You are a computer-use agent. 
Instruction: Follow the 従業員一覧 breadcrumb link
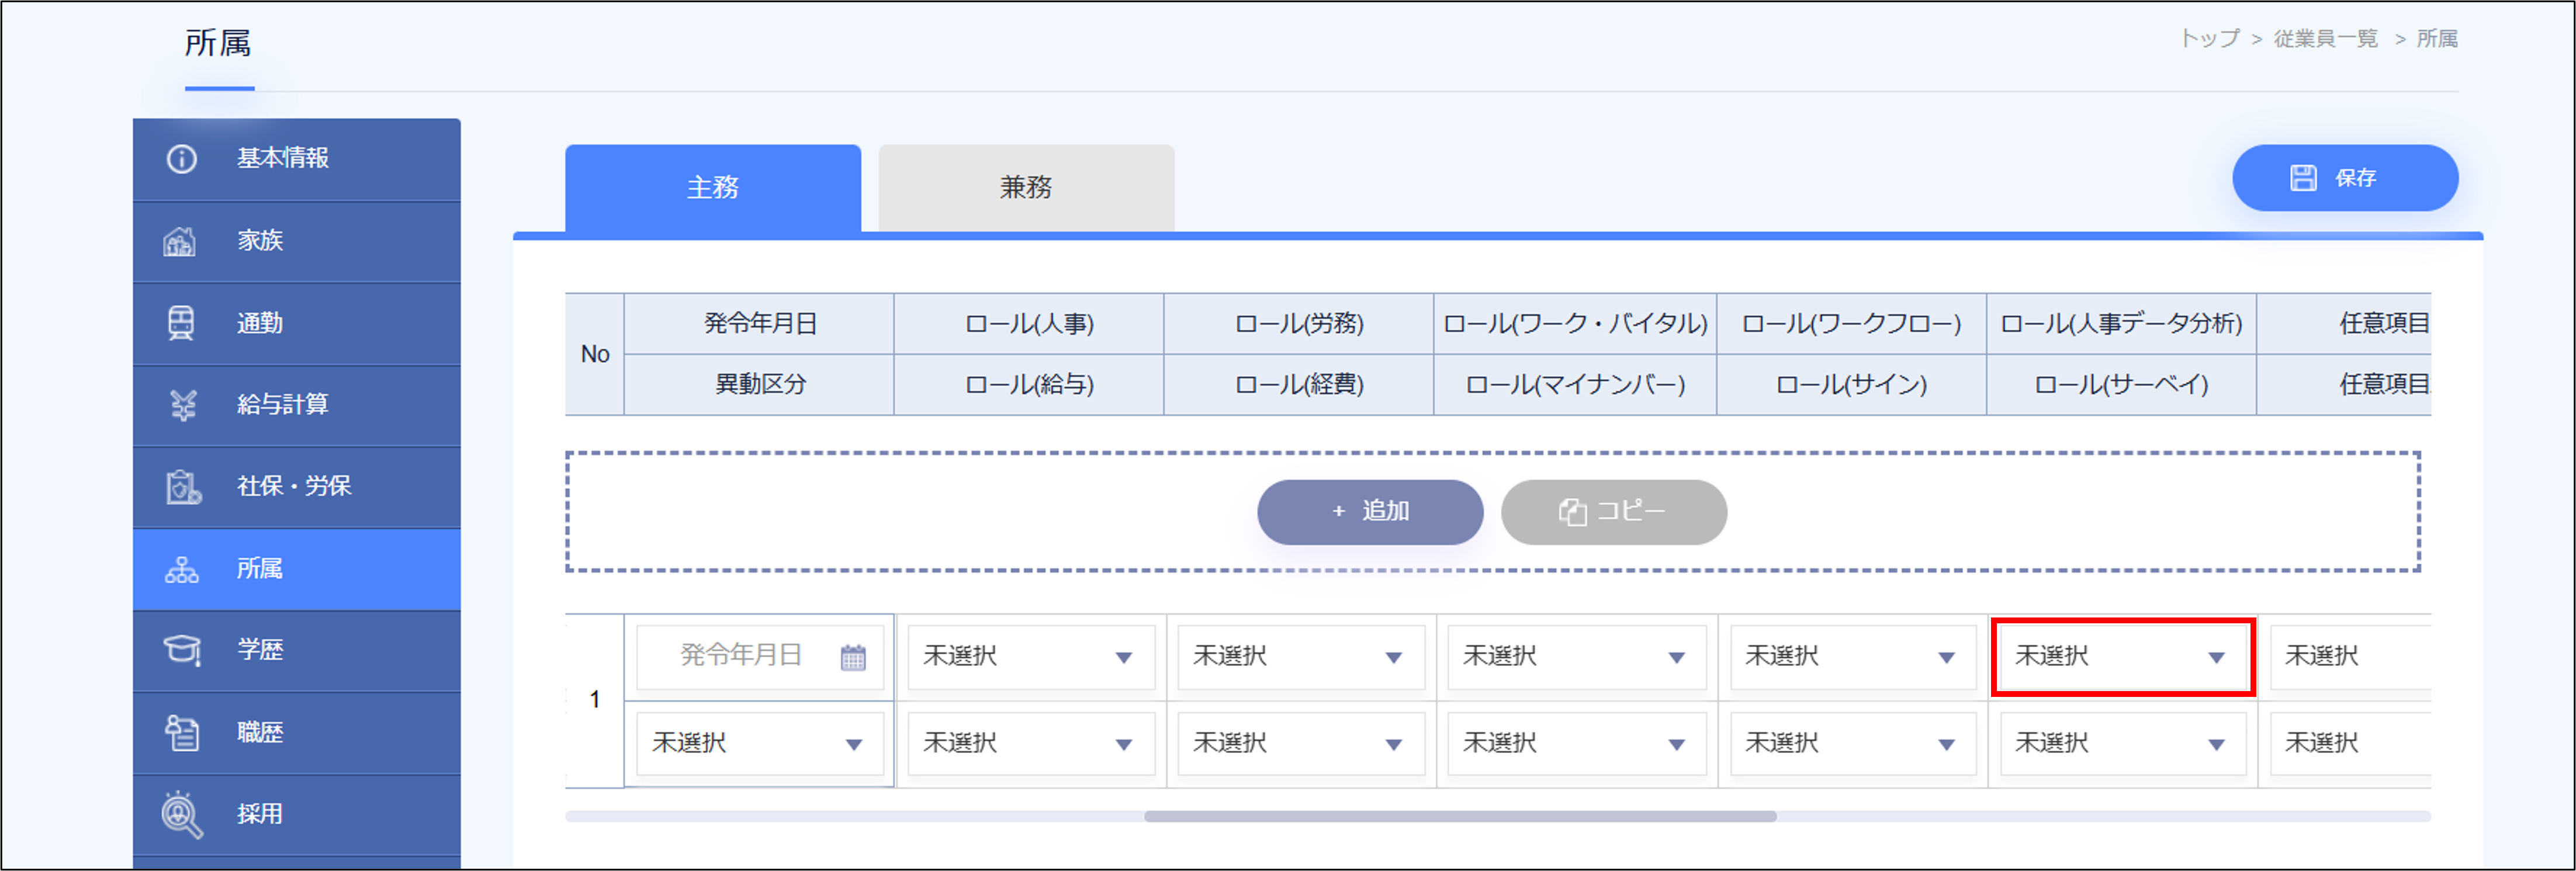[x=2325, y=39]
